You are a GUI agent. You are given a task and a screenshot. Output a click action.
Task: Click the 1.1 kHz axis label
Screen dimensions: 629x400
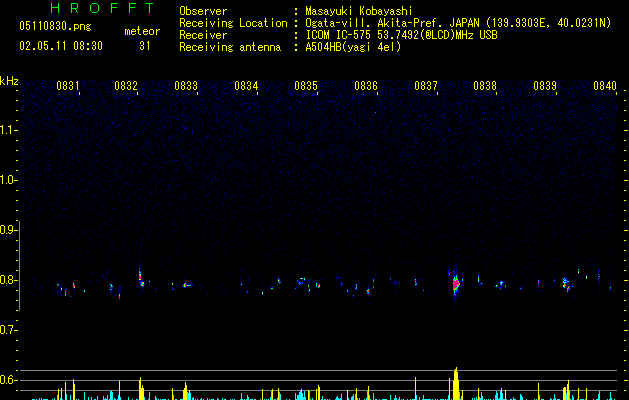click(8, 130)
